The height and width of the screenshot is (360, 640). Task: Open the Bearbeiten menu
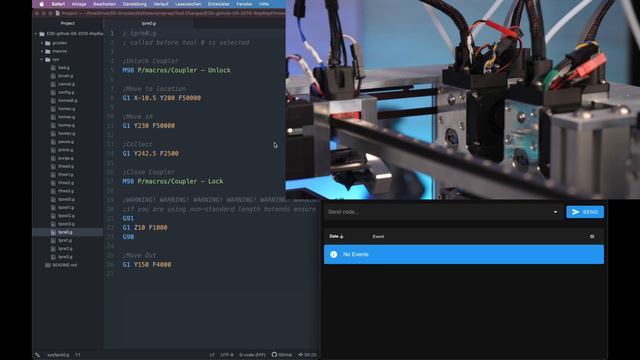[104, 4]
